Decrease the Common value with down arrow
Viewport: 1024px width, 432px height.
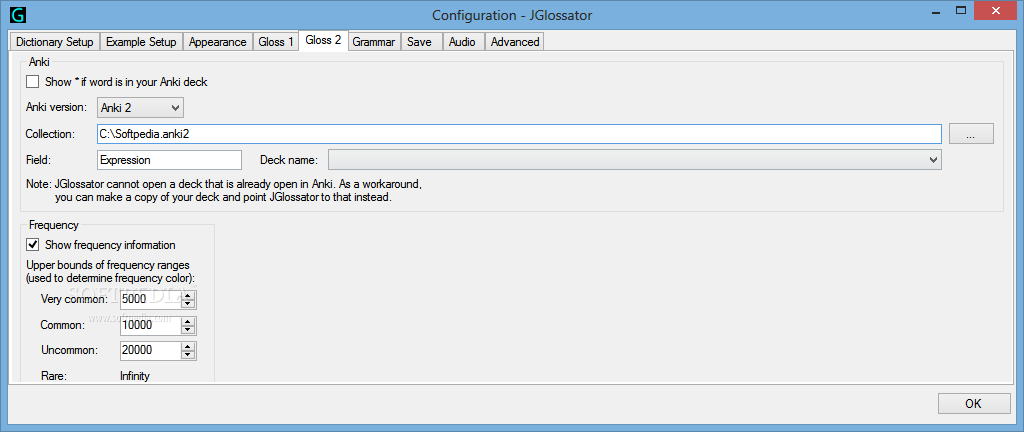189,330
